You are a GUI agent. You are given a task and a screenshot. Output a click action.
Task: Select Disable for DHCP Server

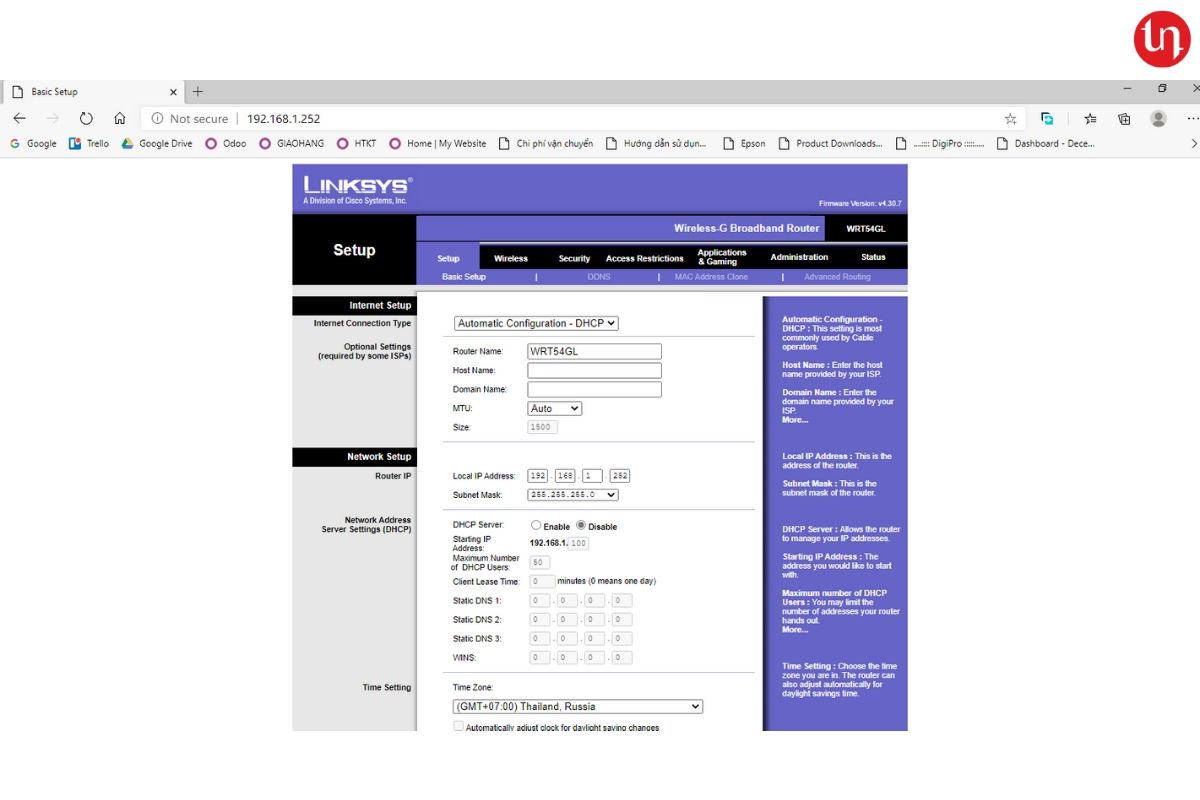click(581, 525)
